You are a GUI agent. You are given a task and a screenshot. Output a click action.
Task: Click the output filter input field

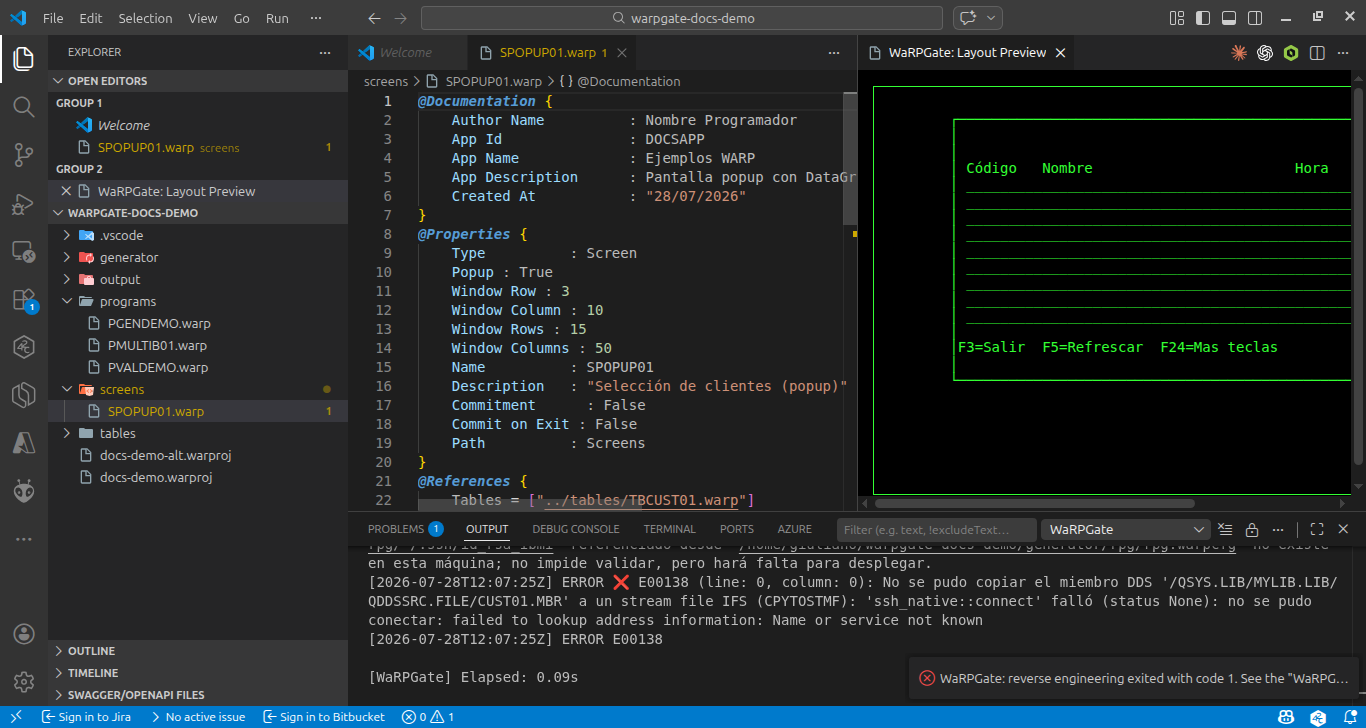(936, 529)
